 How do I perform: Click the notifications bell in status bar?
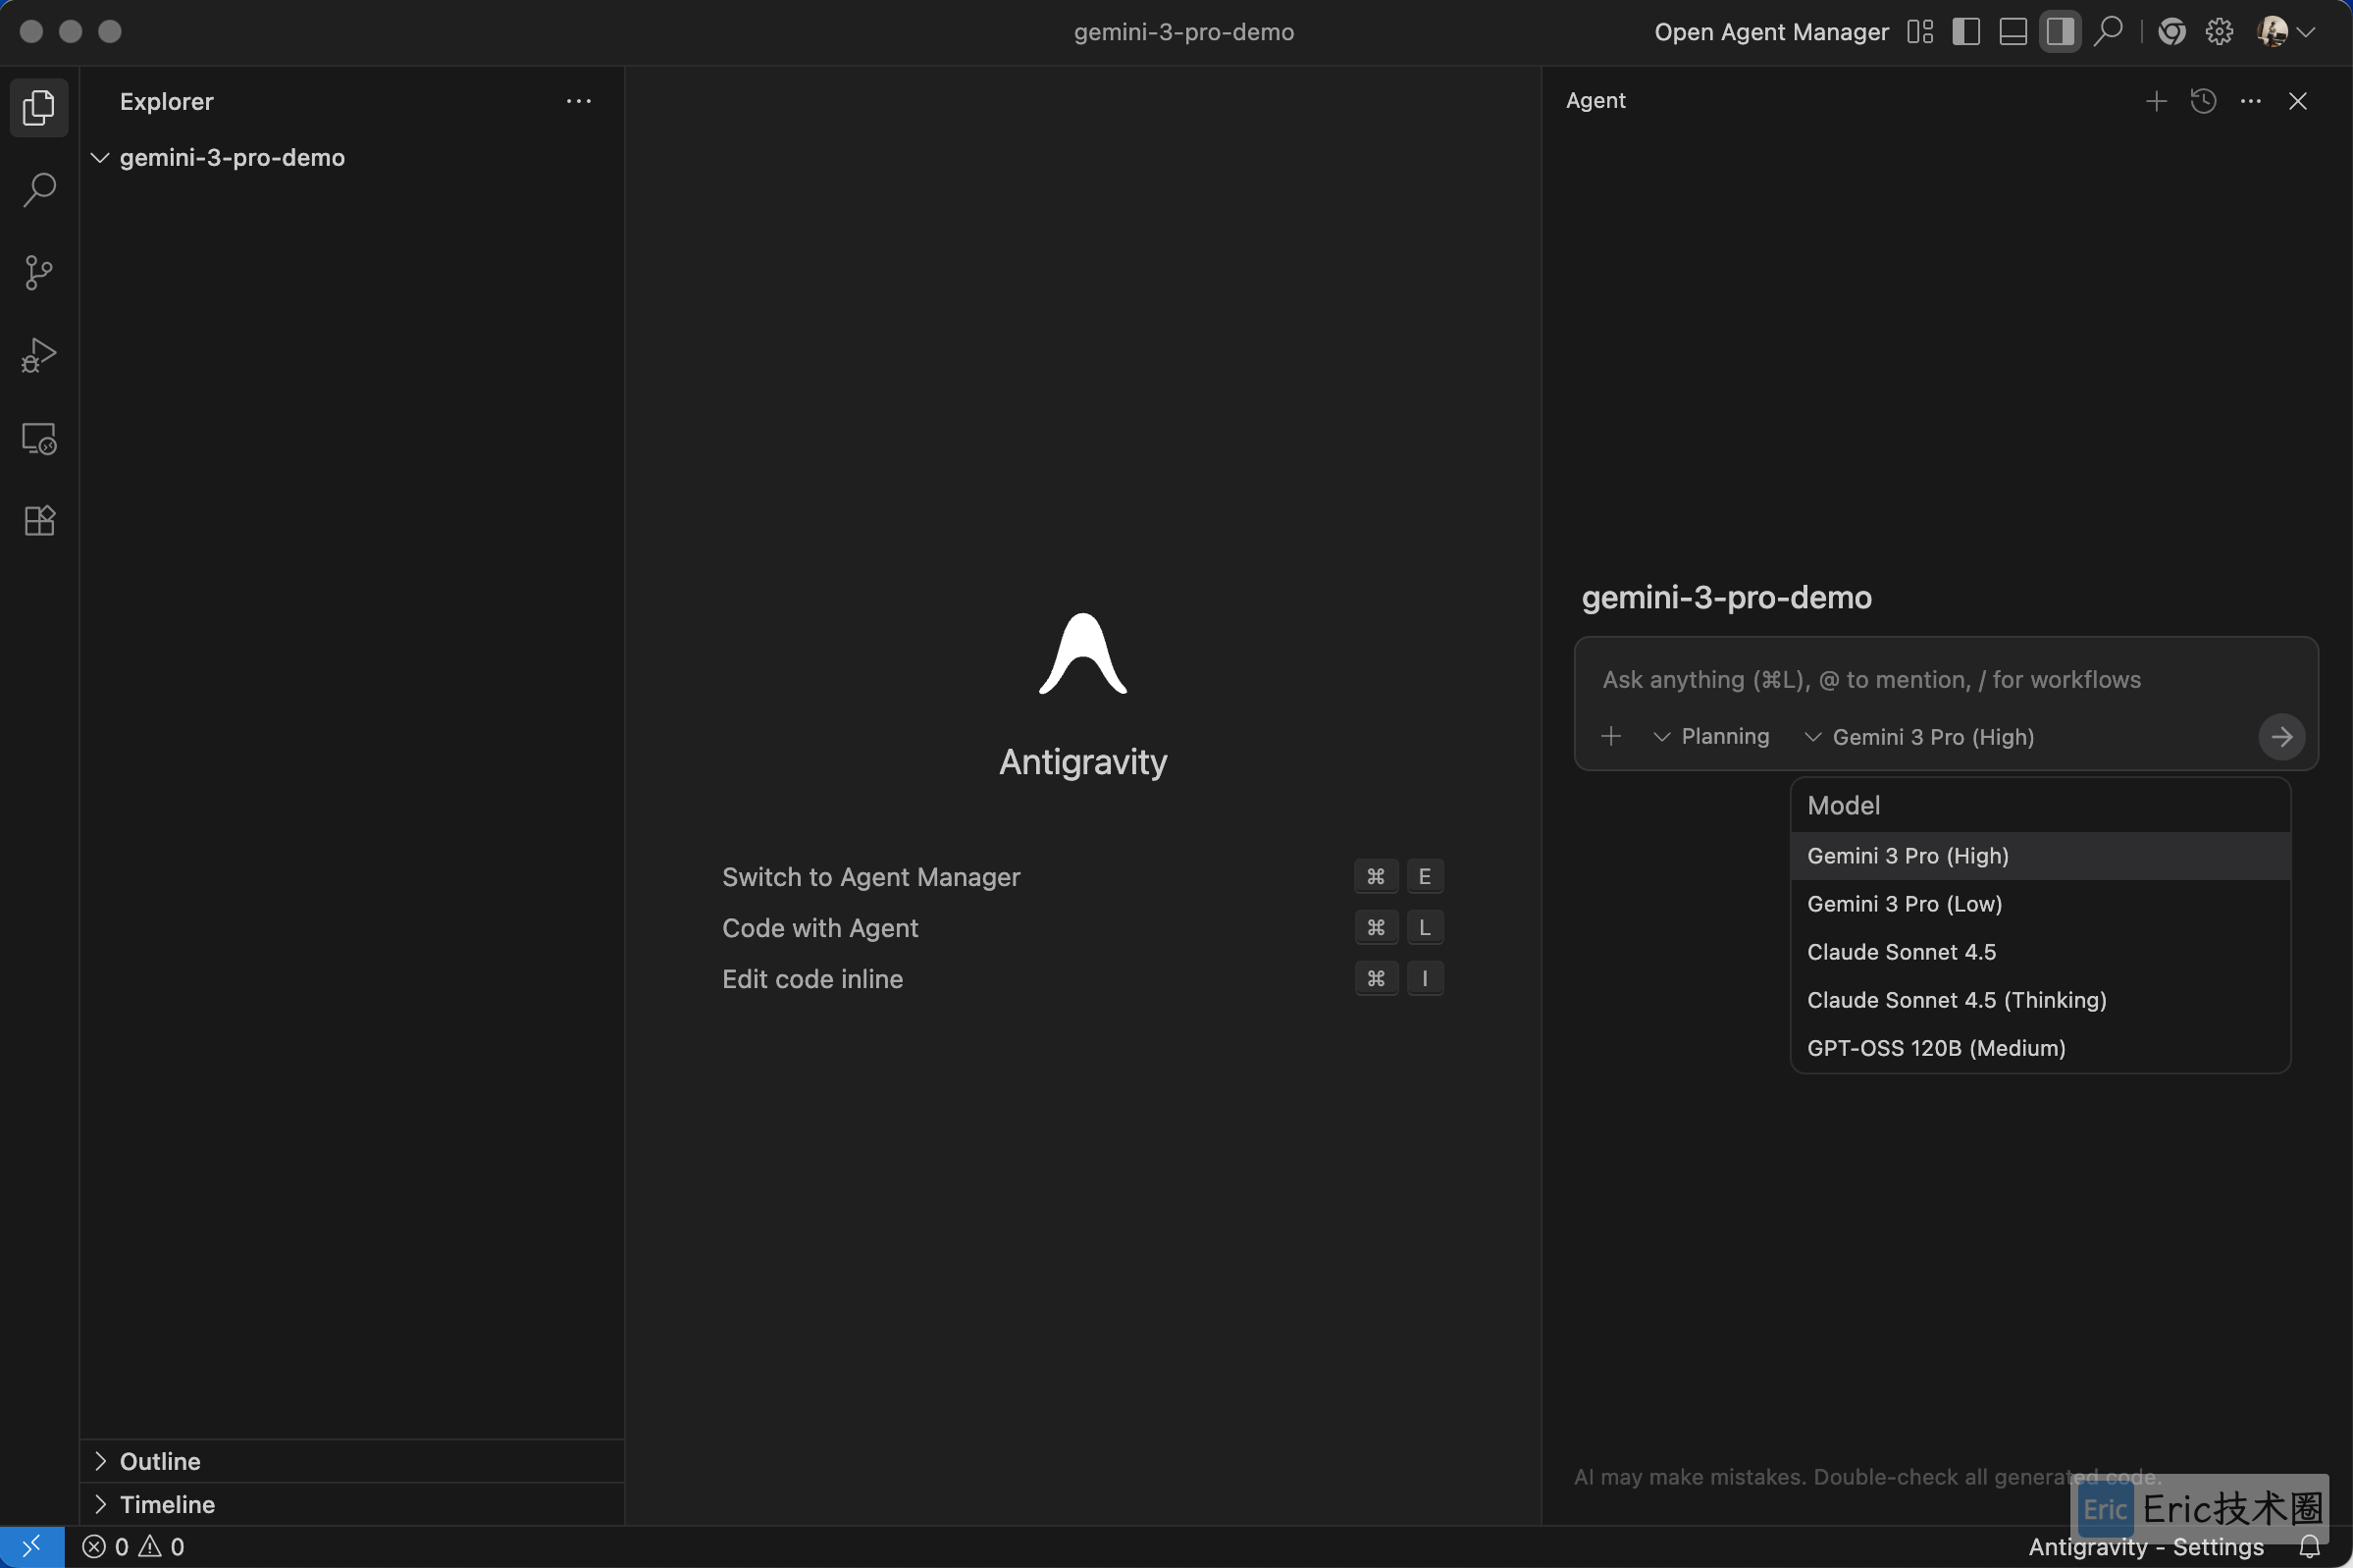click(2309, 1546)
